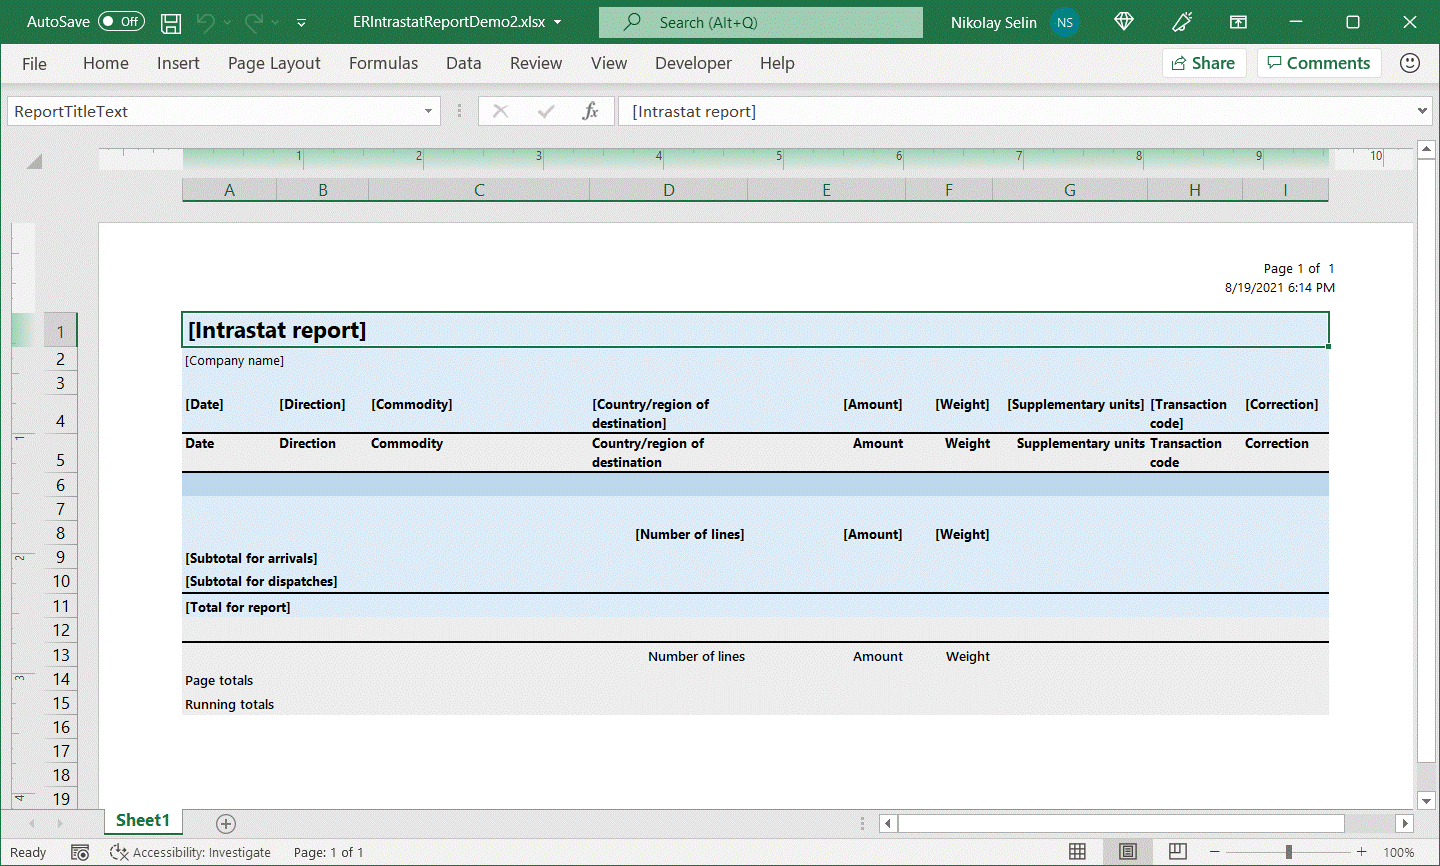
Task: Click inside the Search box
Action: point(760,21)
